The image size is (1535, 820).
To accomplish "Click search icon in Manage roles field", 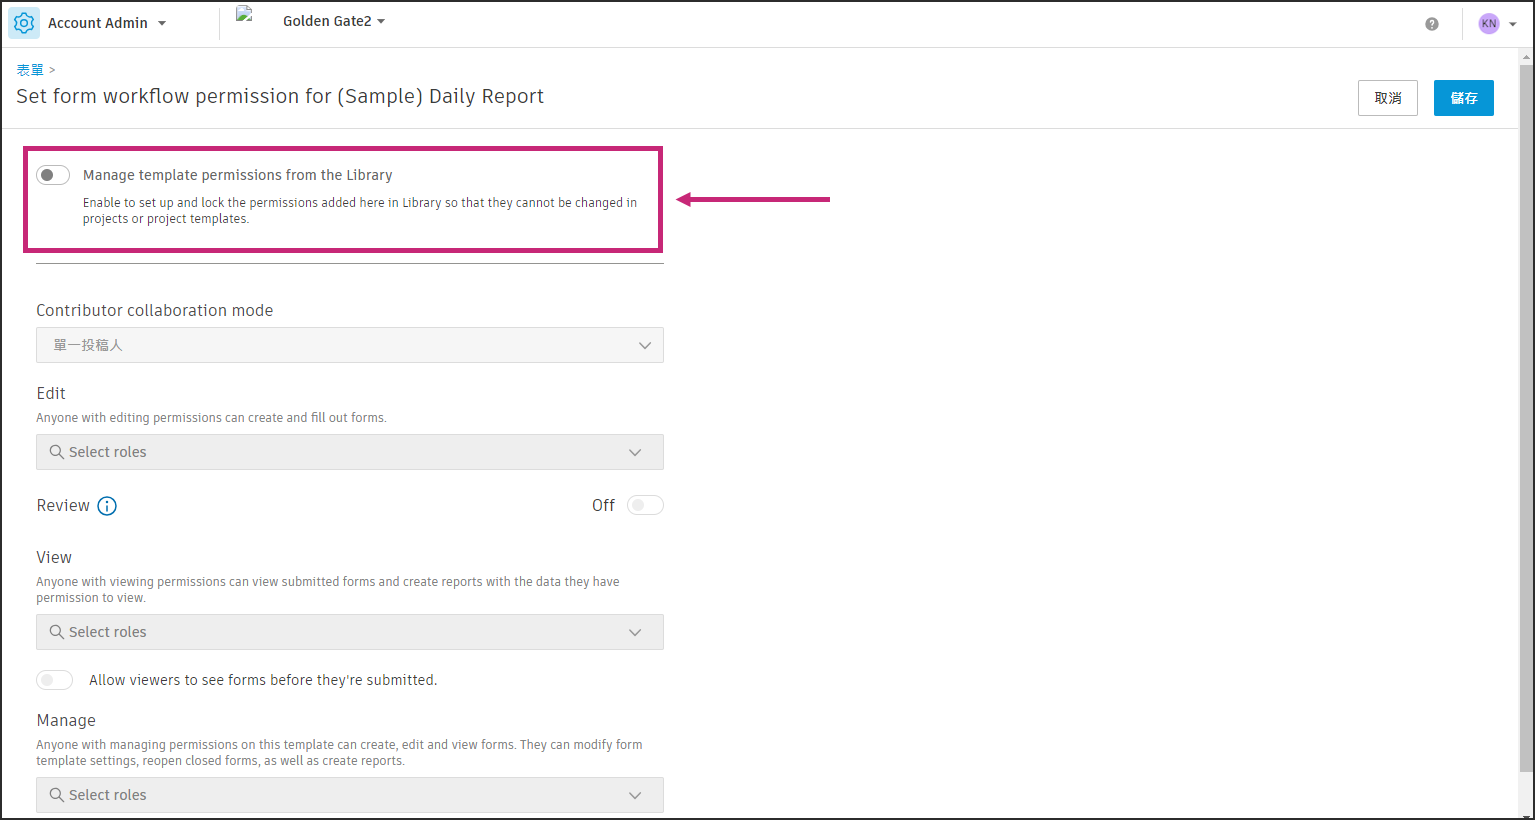I will pos(57,795).
